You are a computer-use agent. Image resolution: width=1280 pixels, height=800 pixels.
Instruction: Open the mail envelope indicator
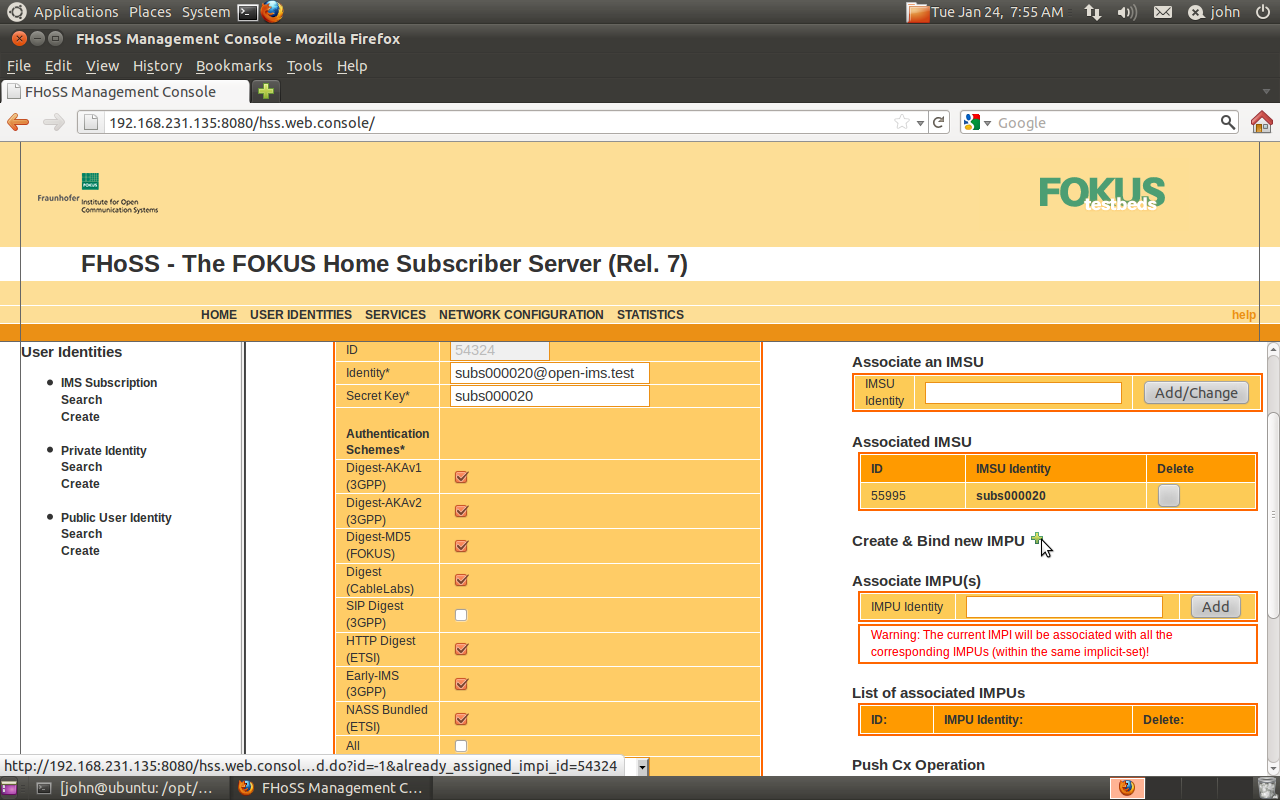tap(1162, 12)
